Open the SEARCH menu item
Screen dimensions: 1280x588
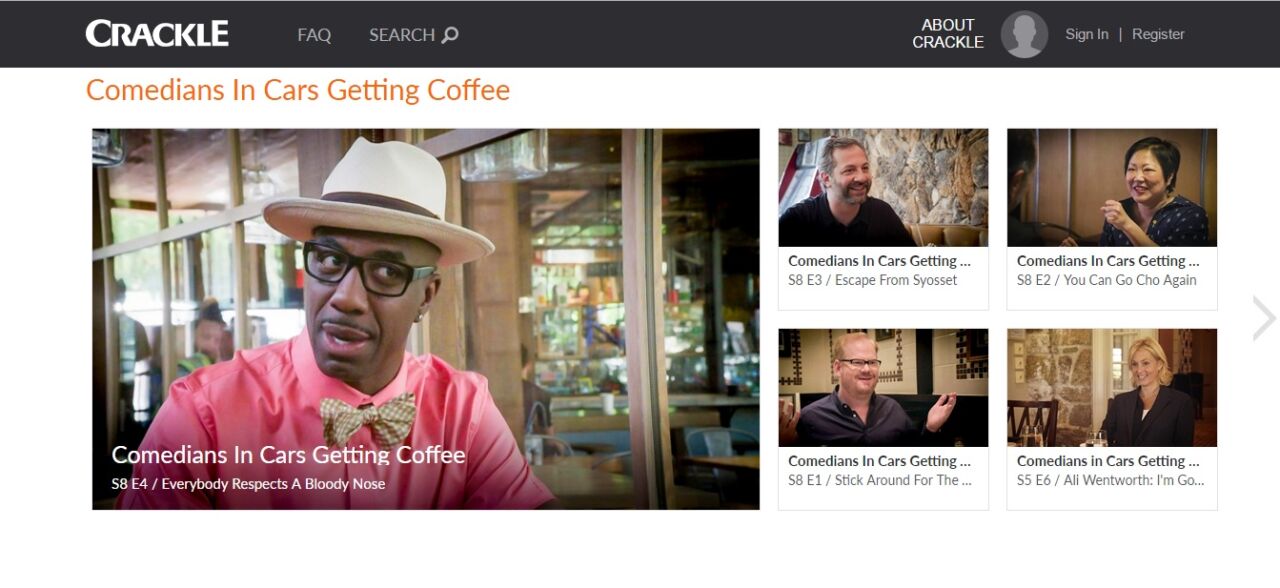(x=413, y=35)
